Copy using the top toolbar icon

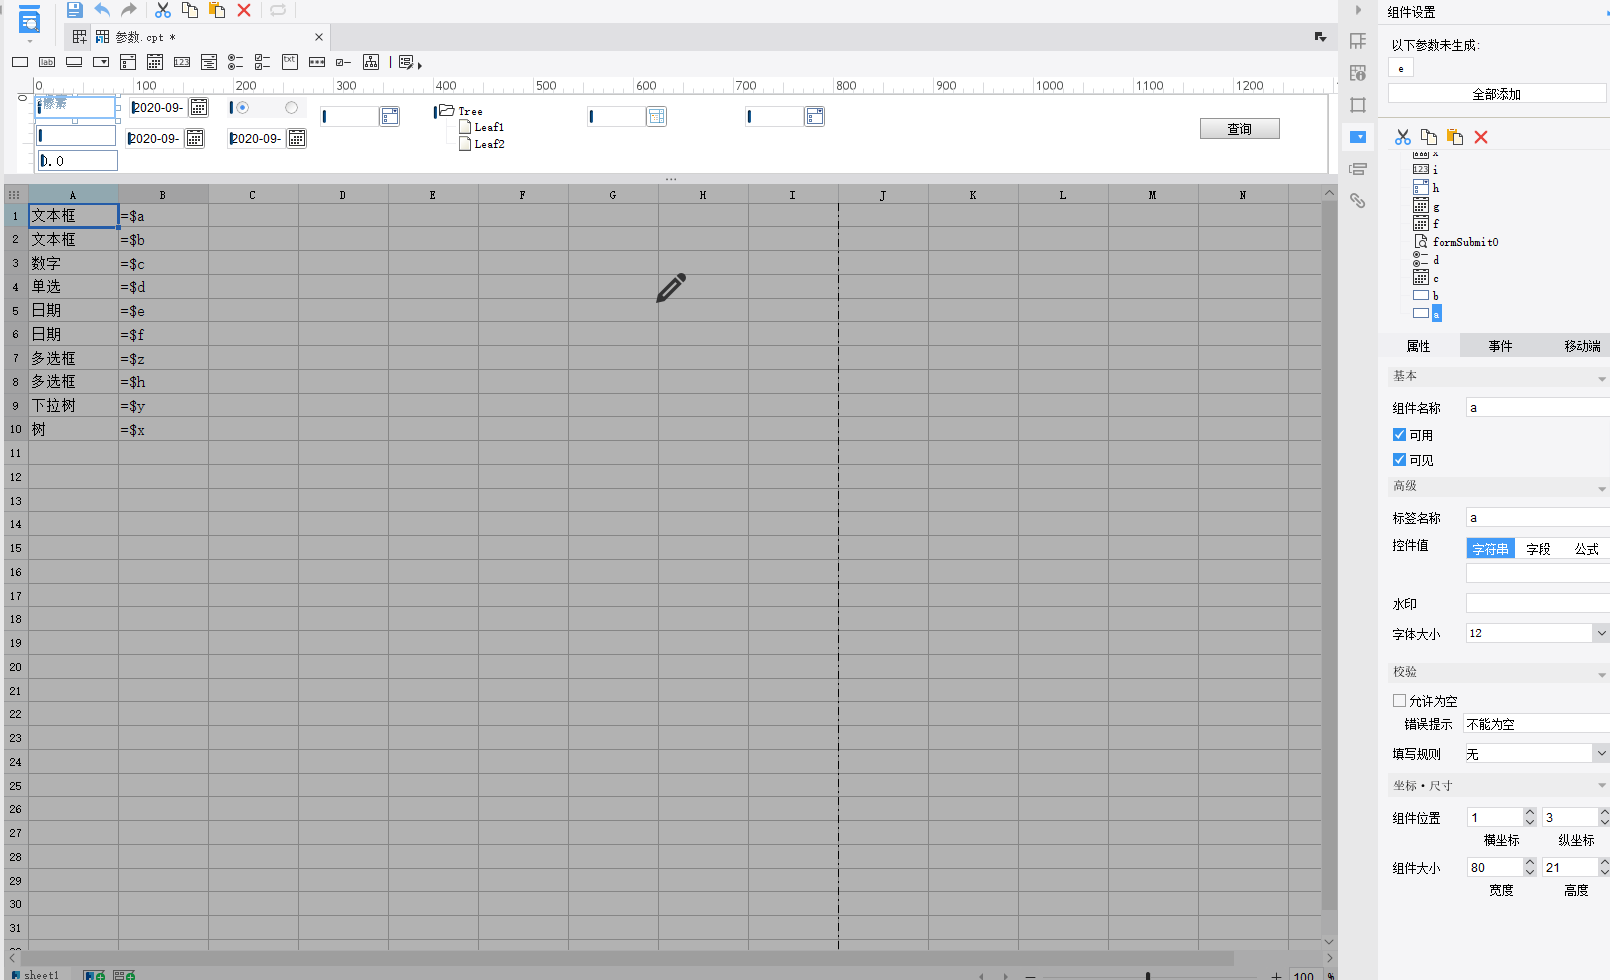[190, 10]
